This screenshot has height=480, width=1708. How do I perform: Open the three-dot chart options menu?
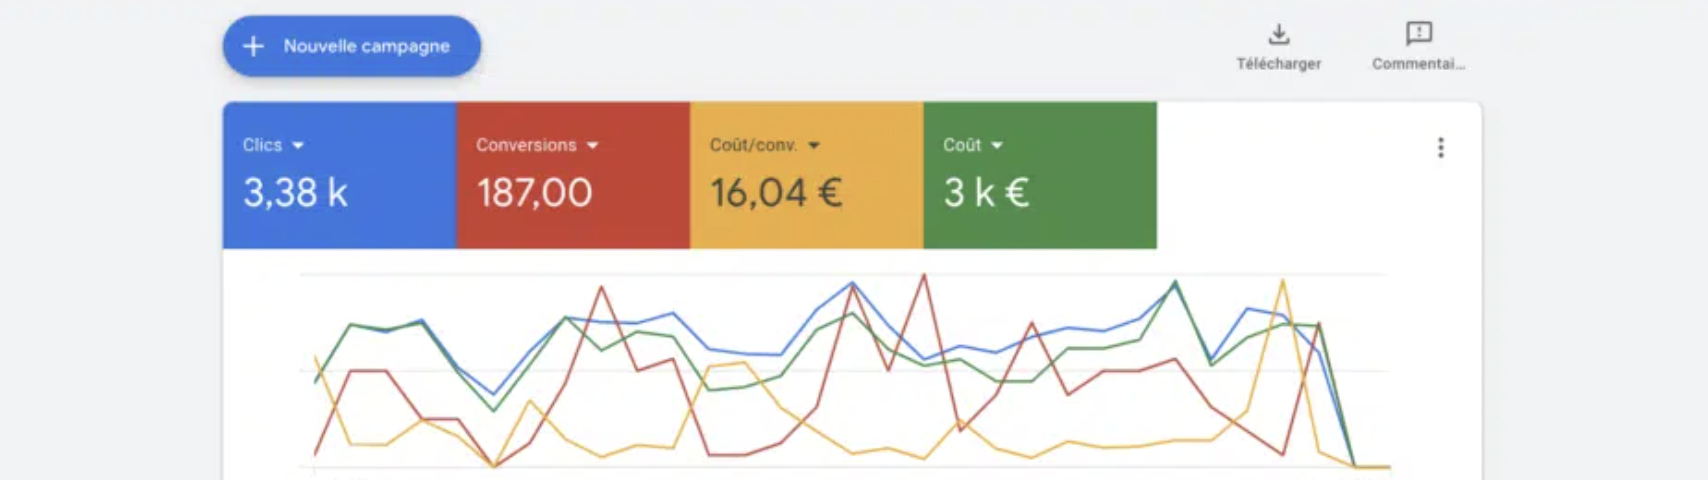[1440, 148]
